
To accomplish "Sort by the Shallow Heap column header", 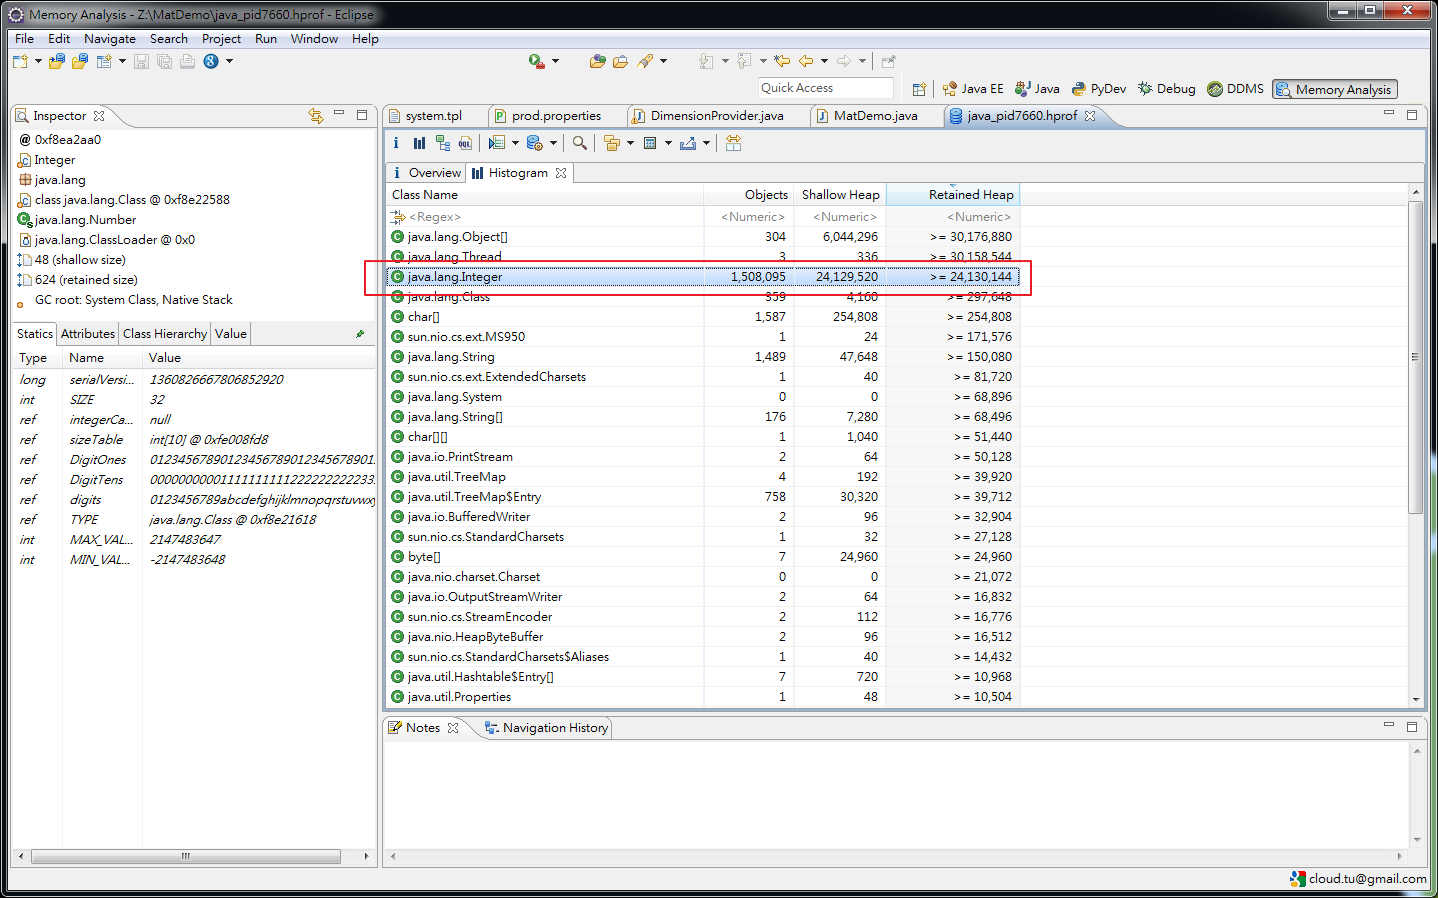I will click(x=840, y=195).
